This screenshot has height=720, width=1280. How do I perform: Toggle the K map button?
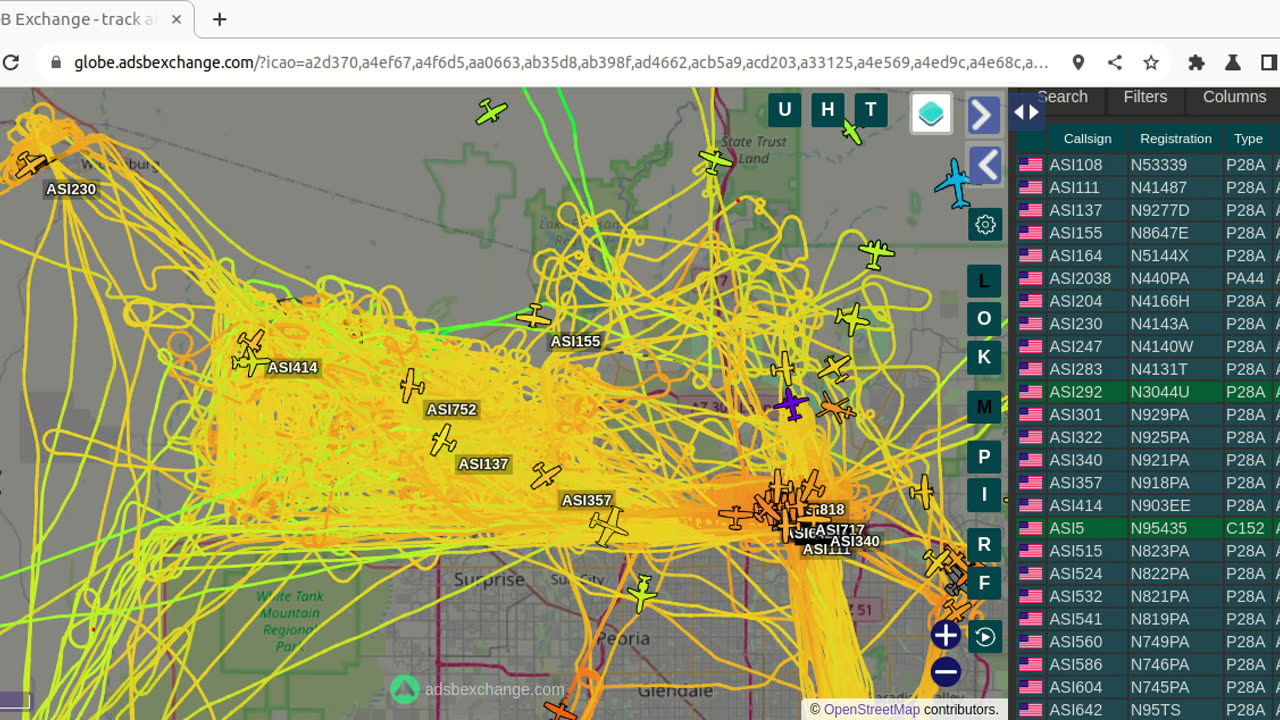984,357
